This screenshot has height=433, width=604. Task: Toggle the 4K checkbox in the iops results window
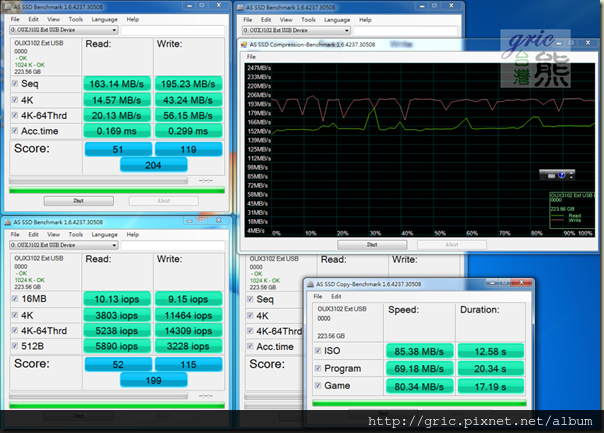(x=15, y=315)
